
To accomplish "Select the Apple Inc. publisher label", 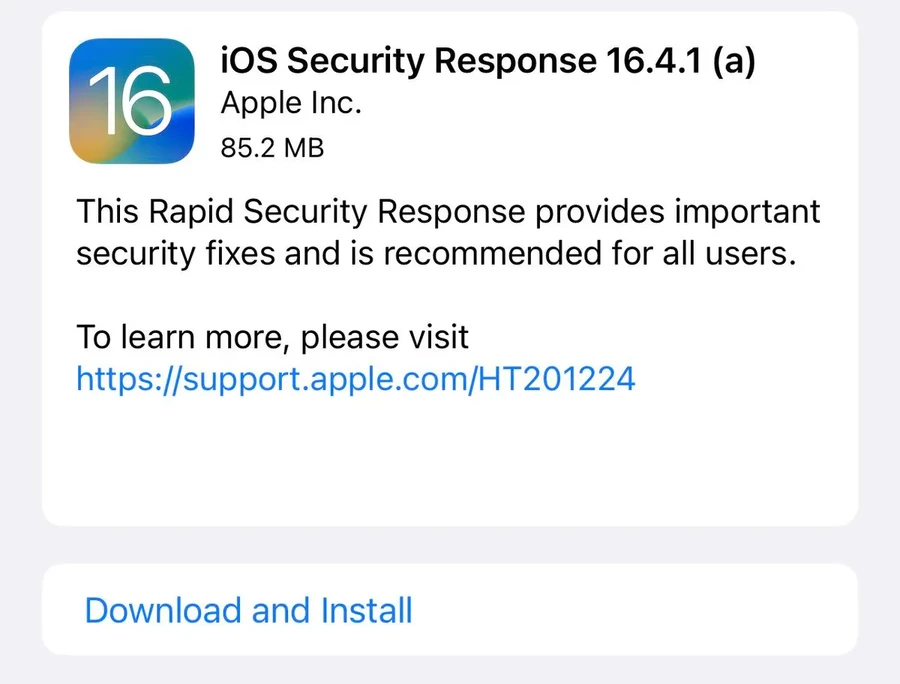I will coord(290,103).
